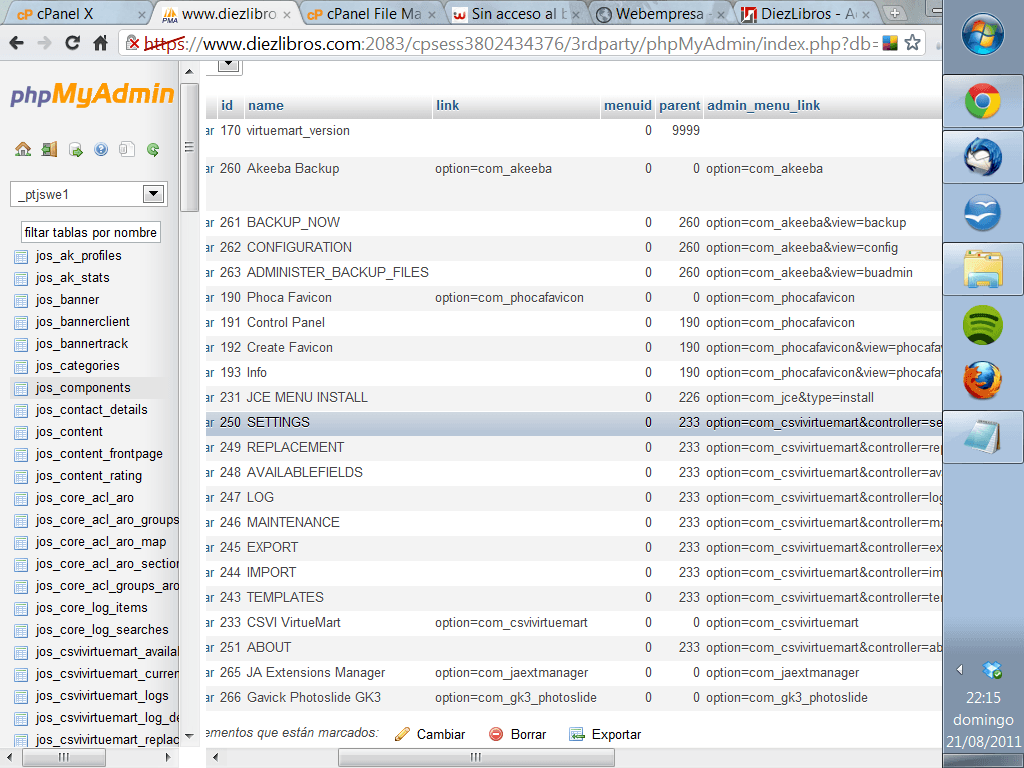The width and height of the screenshot is (1024, 768).
Task: Select the CSVI VirtueMart name cell
Action: coord(293,622)
